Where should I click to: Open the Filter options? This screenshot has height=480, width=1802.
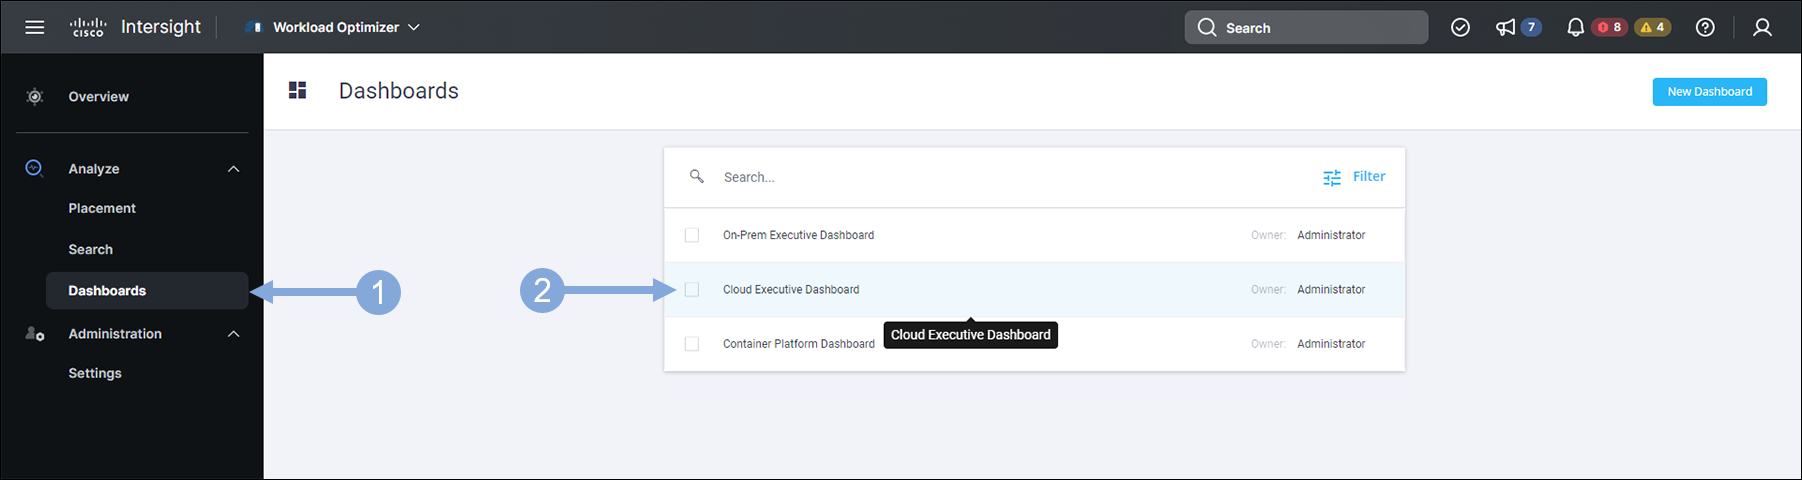click(1354, 177)
